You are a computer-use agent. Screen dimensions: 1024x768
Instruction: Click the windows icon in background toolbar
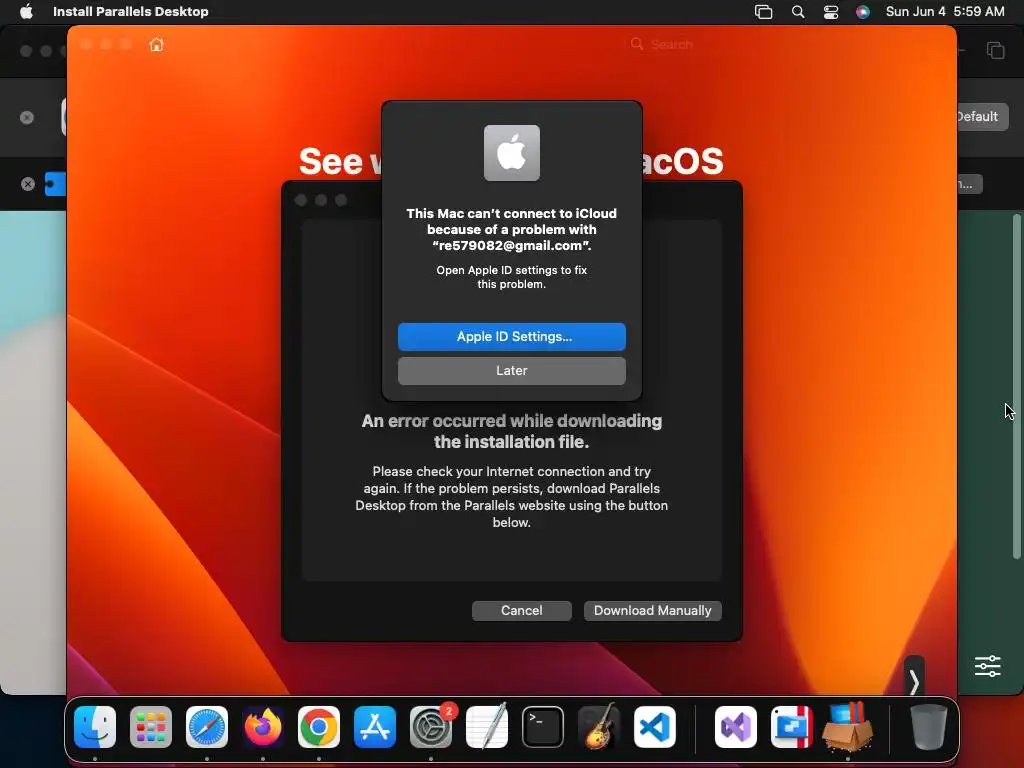click(x=995, y=50)
